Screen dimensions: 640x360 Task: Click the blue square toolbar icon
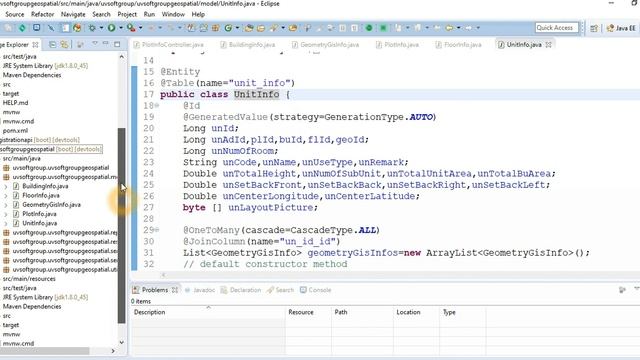pos(36,28)
